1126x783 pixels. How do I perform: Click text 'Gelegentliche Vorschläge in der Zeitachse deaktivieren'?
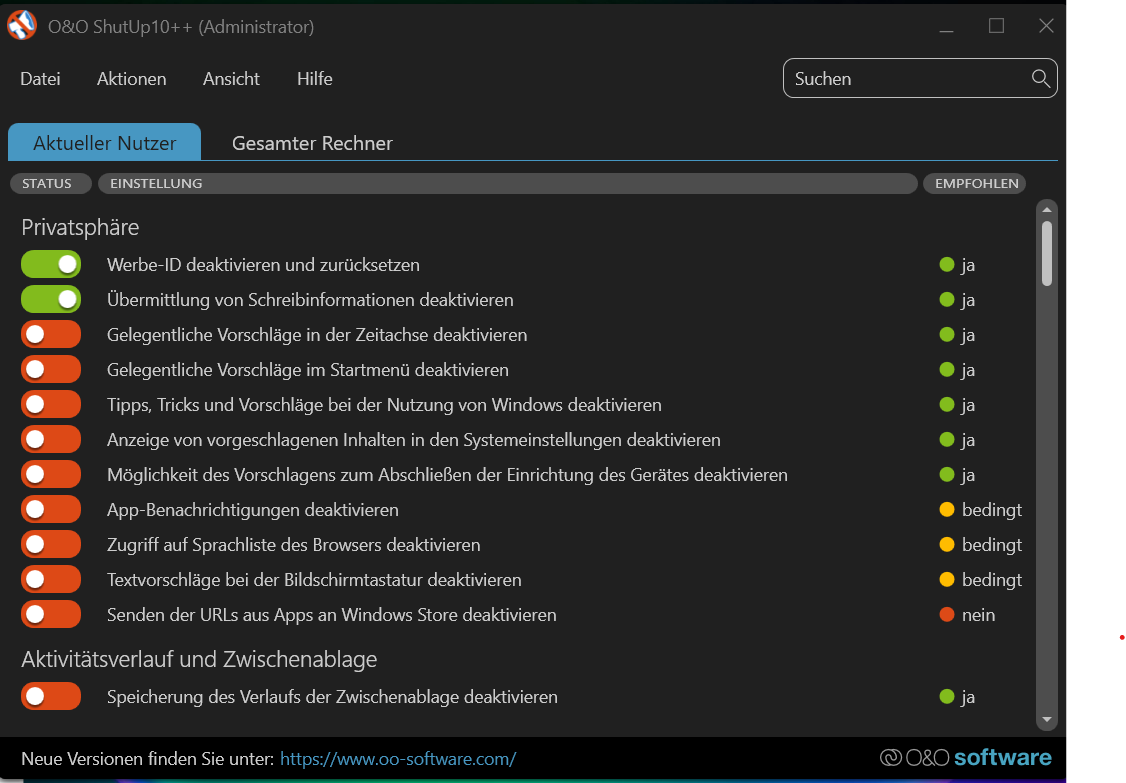tap(317, 335)
